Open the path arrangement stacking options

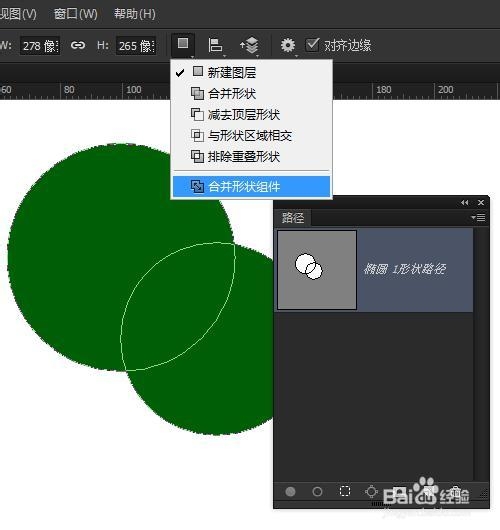[x=249, y=45]
